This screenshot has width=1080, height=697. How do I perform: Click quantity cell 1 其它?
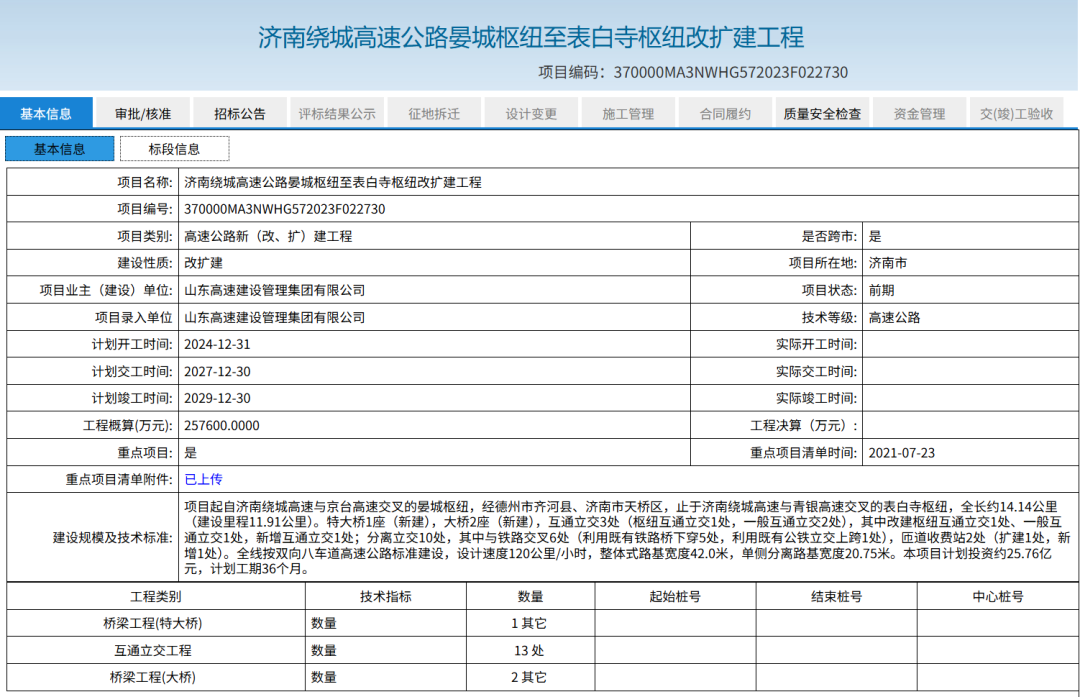tap(529, 623)
